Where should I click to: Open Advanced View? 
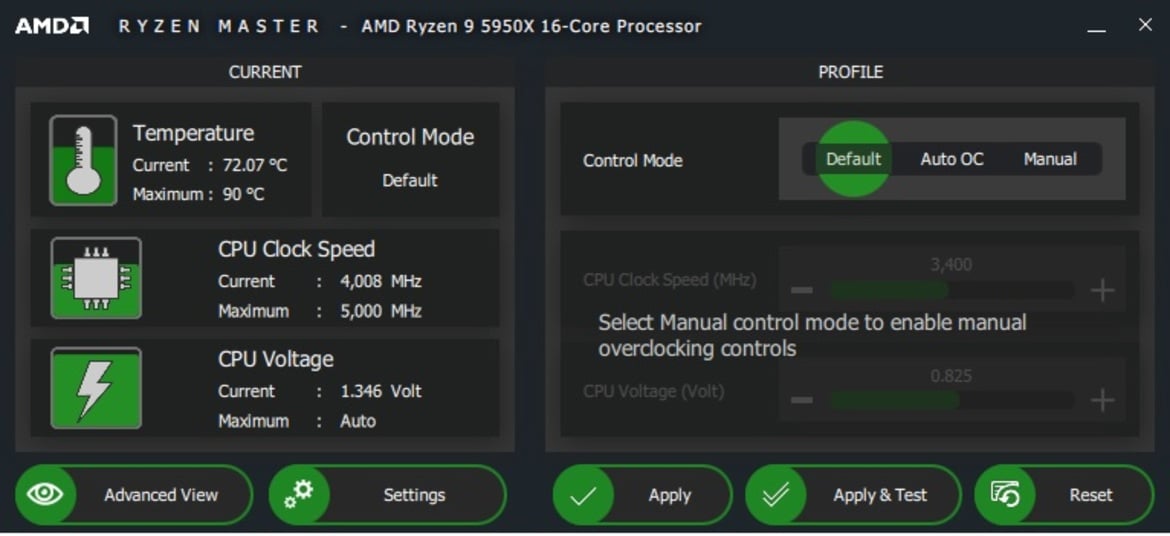(x=134, y=495)
